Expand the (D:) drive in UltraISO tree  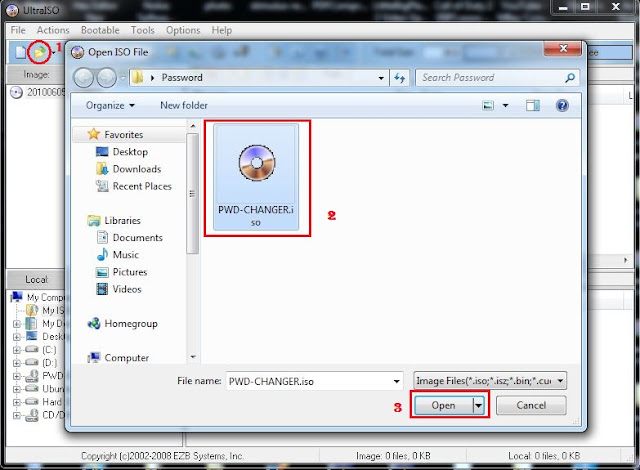[17, 363]
